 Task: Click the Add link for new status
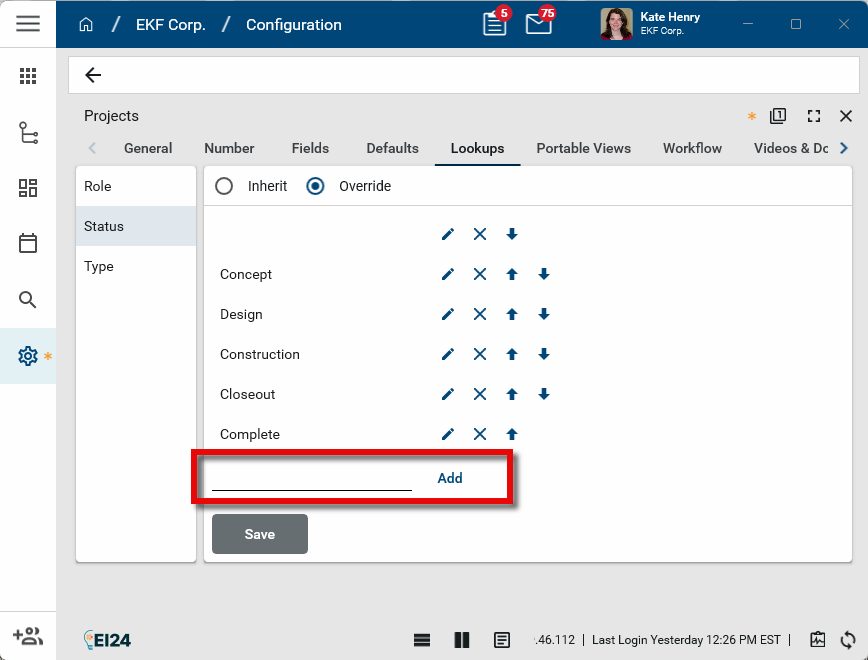(x=450, y=478)
